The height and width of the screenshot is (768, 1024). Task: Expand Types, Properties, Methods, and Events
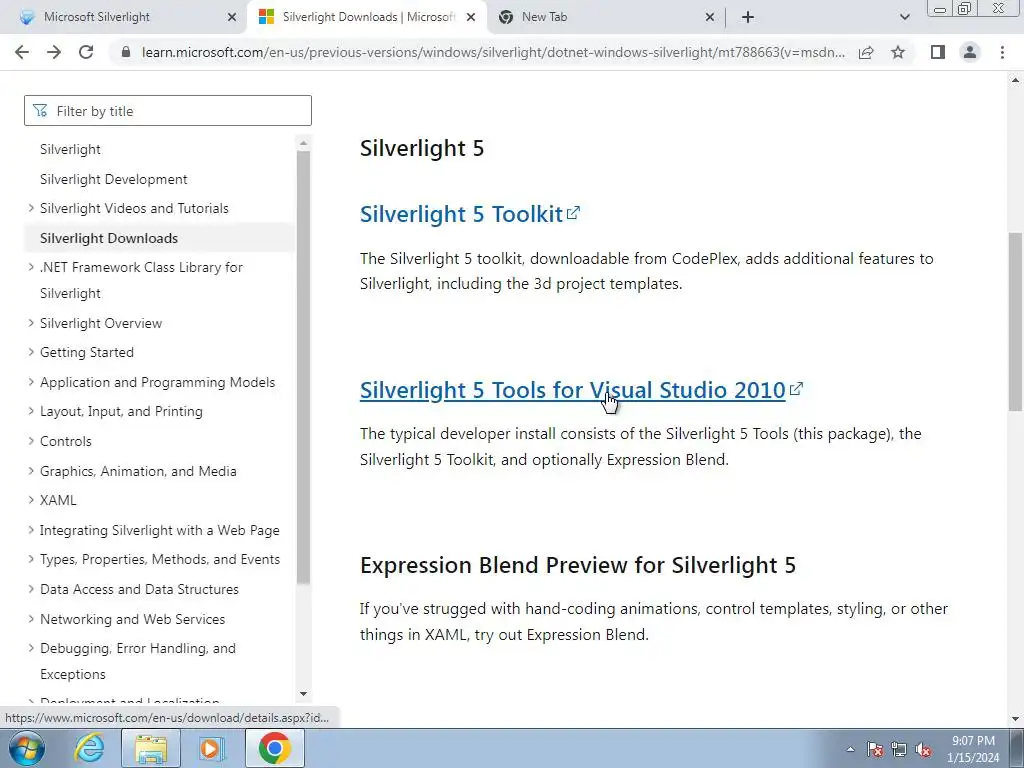point(31,559)
